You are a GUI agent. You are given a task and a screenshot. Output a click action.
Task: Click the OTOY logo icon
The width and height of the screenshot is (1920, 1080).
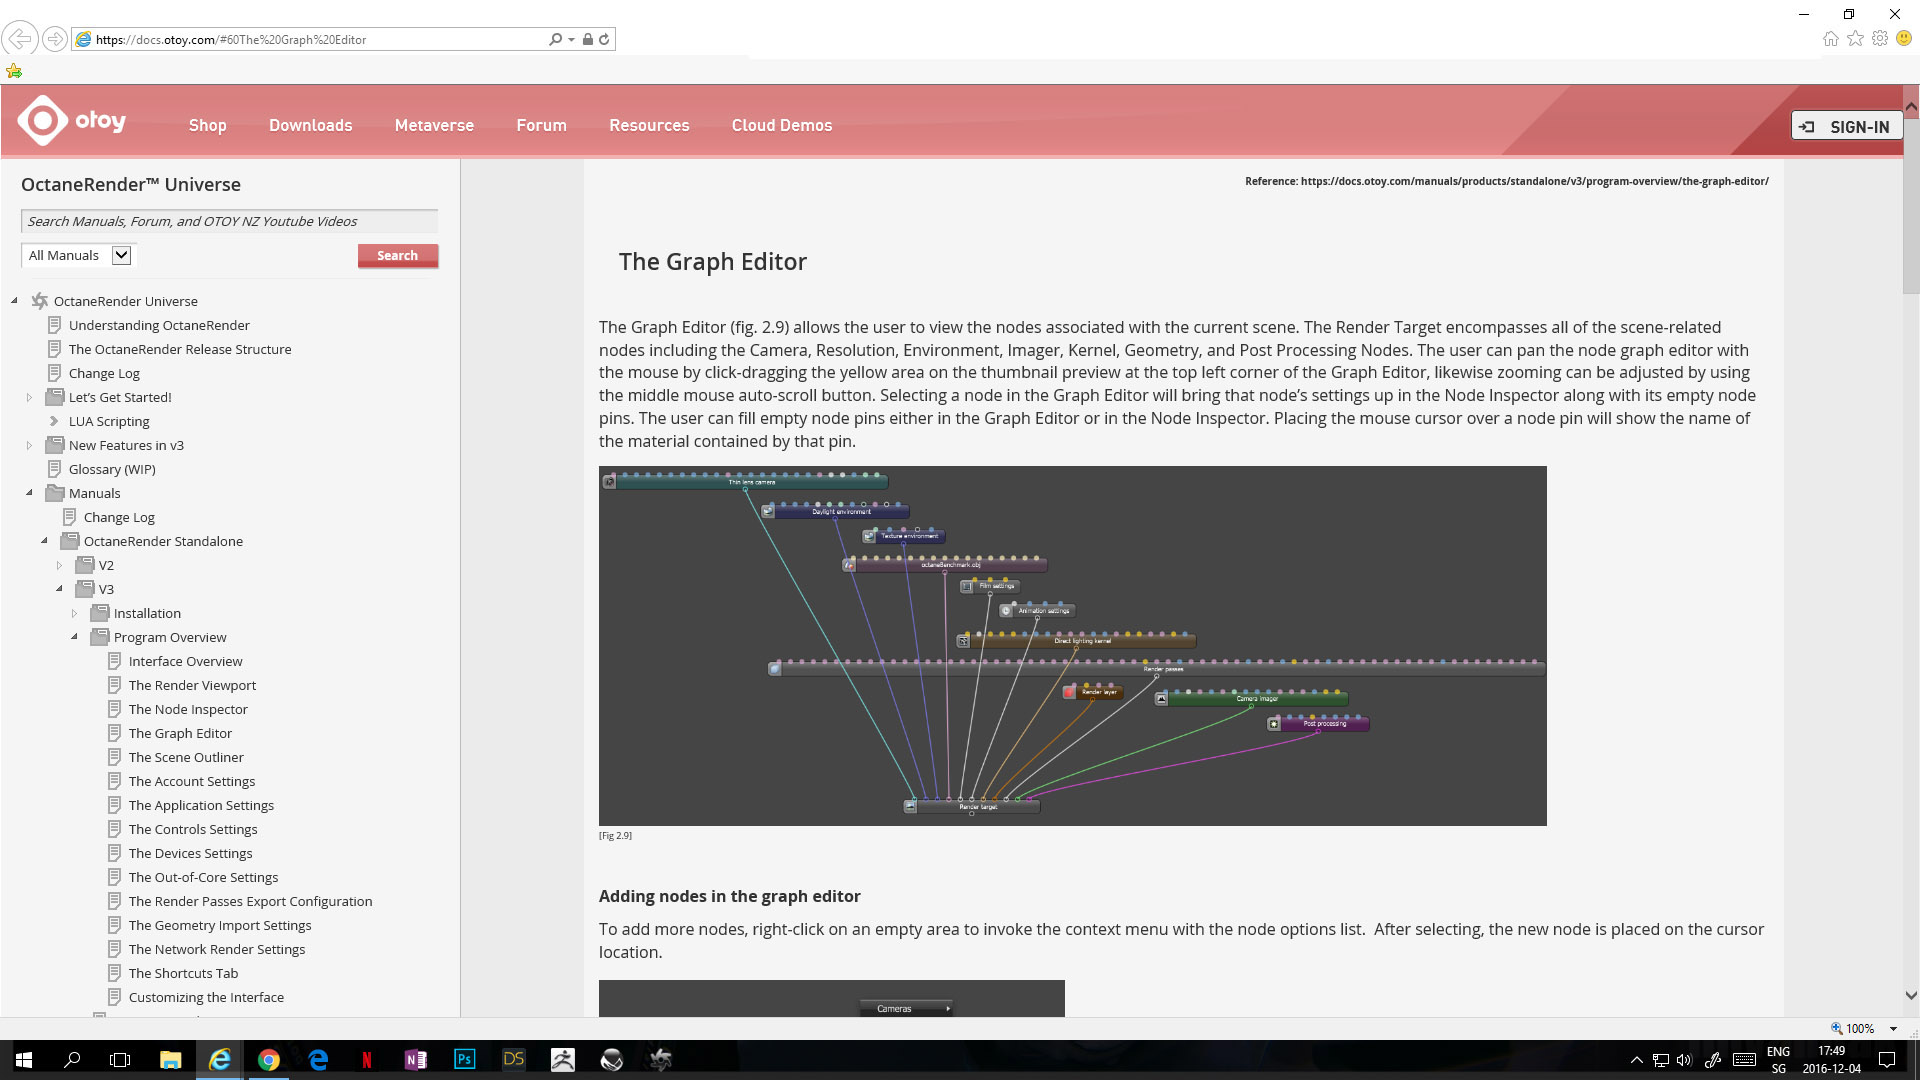tap(43, 121)
